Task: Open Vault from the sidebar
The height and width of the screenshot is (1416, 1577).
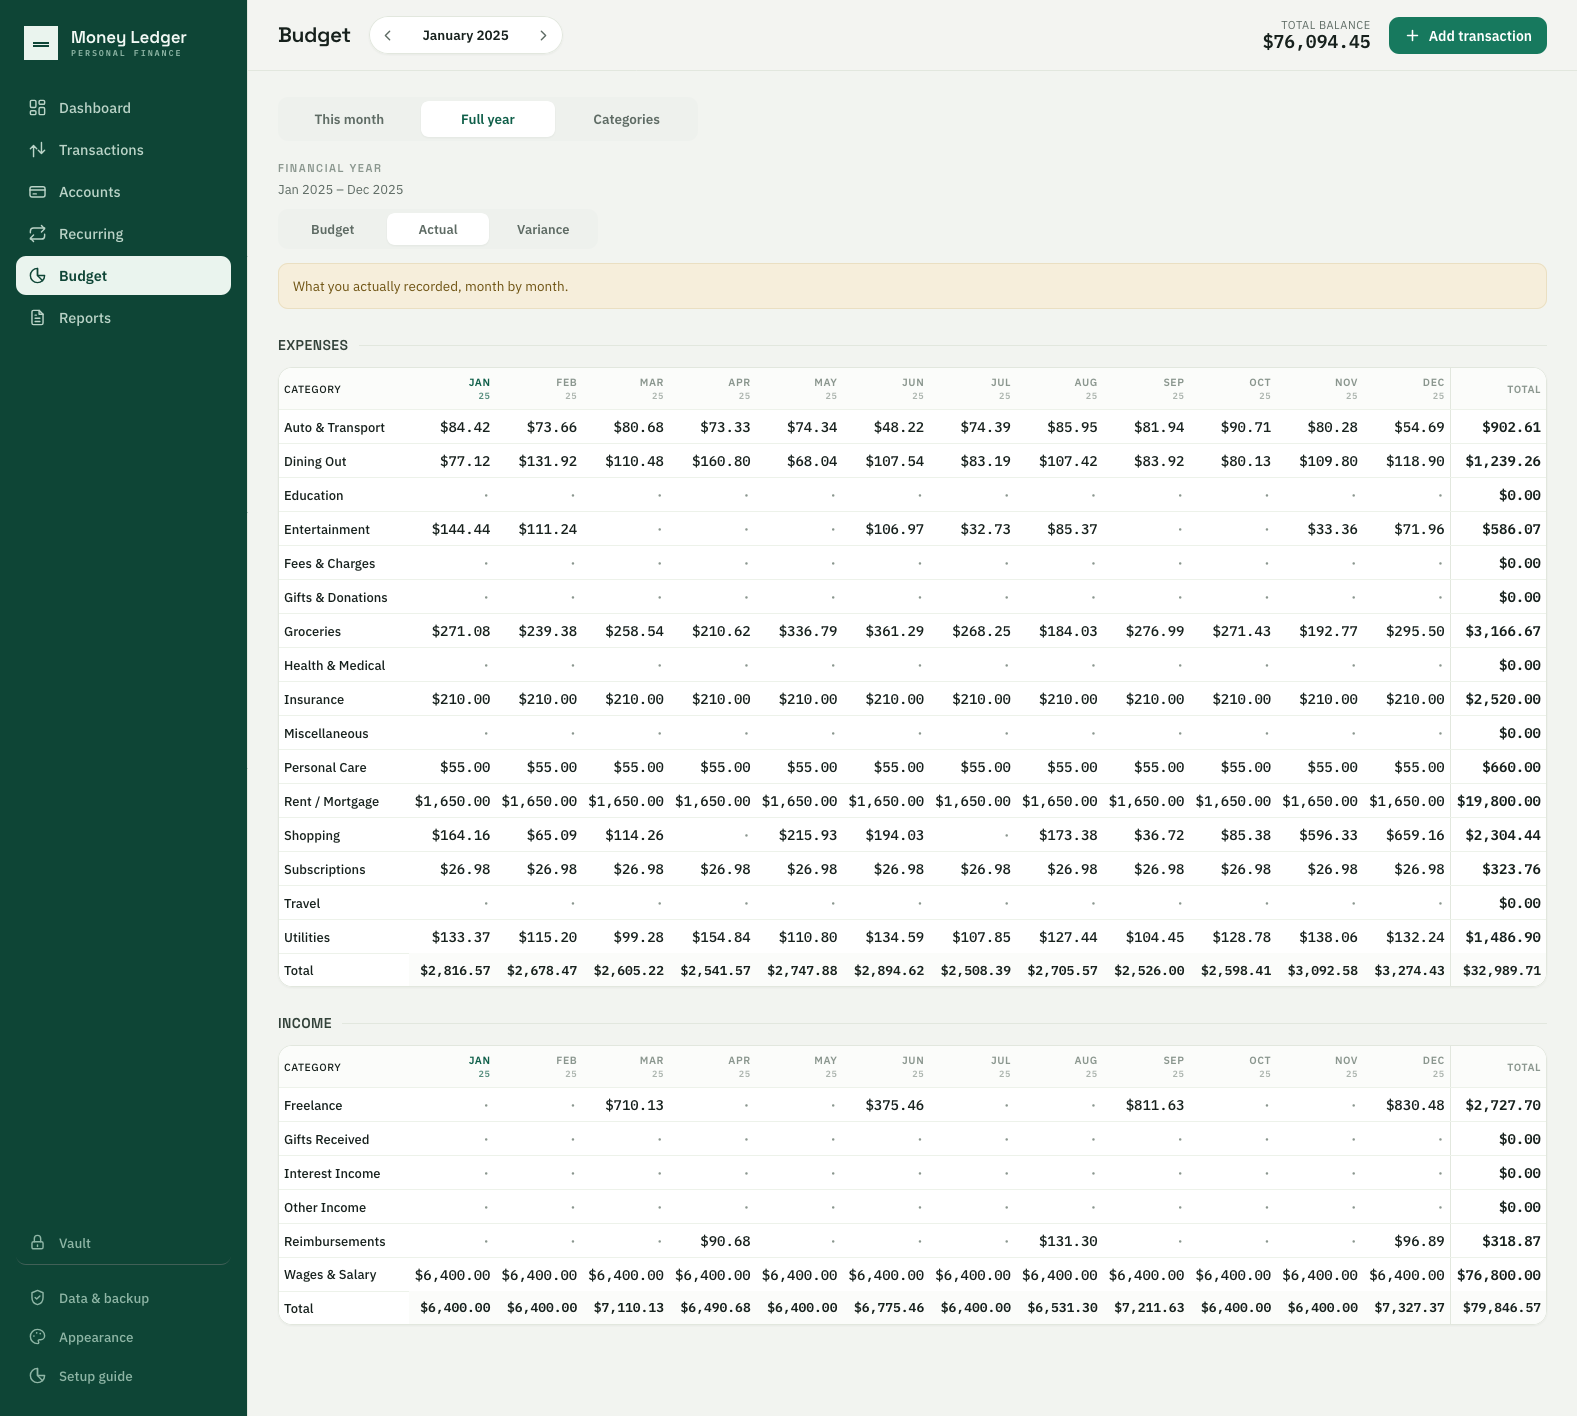Action: tap(123, 1243)
